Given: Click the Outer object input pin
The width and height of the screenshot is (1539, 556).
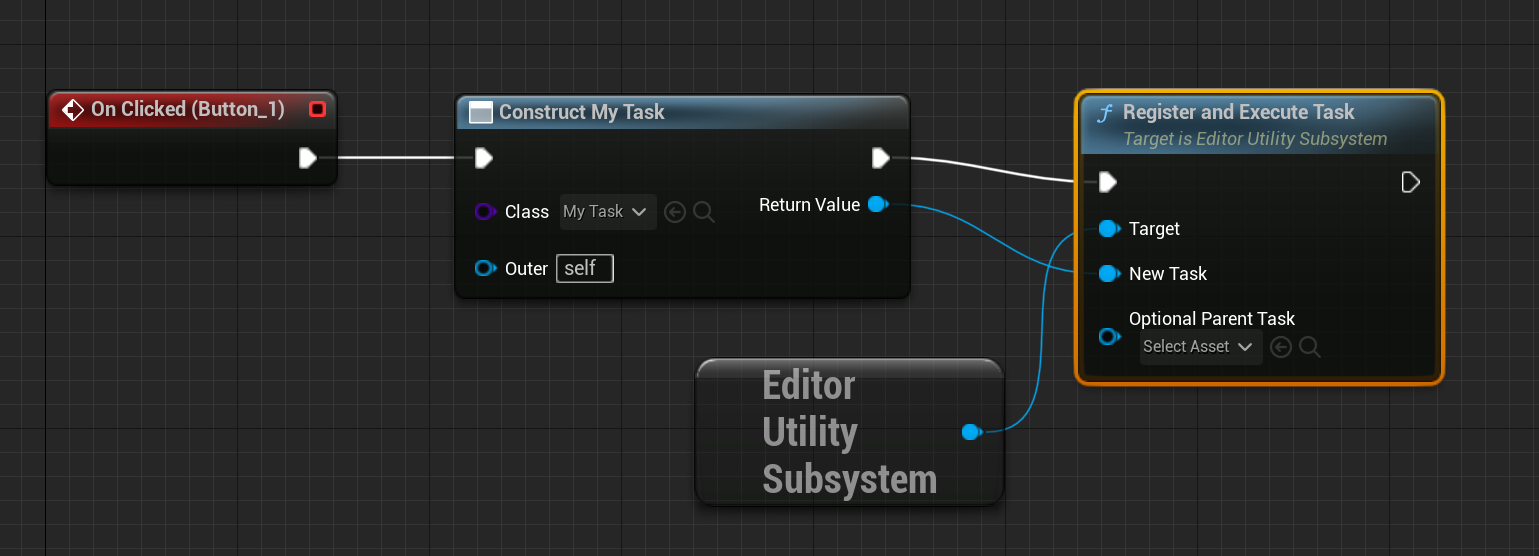Looking at the screenshot, I should pos(485,268).
